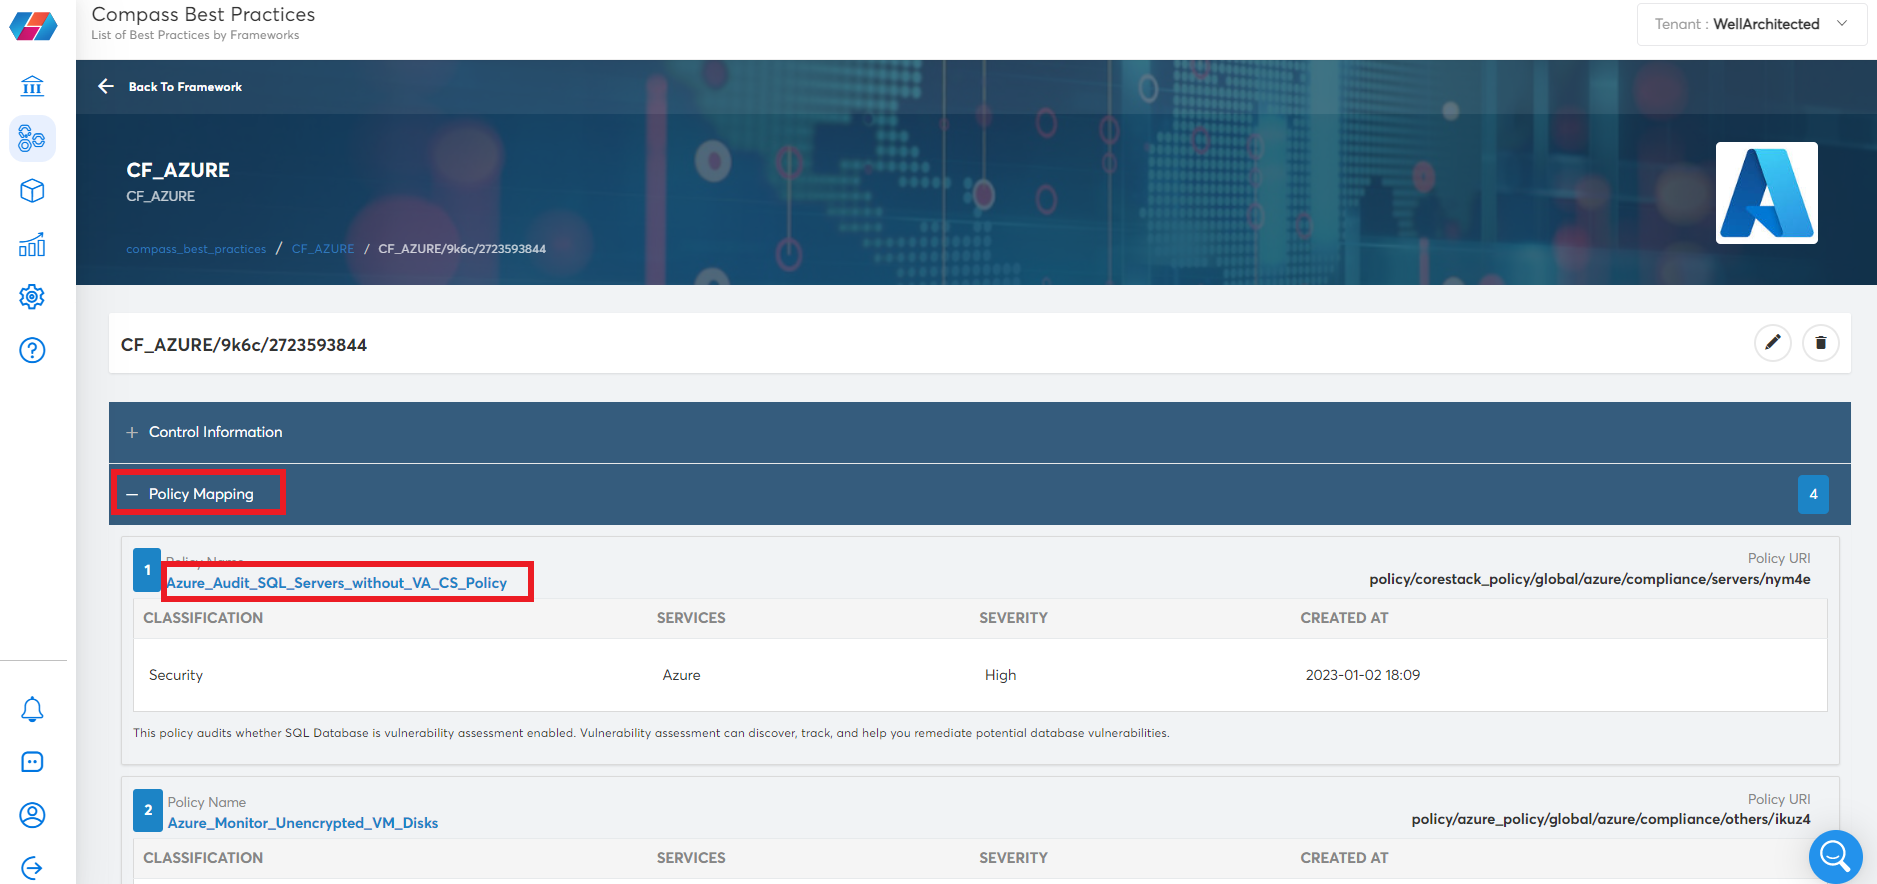Open the Azure_Audit_SQL_Servers_without_VA_CS_Policy link
This screenshot has width=1877, height=884.
point(337,583)
